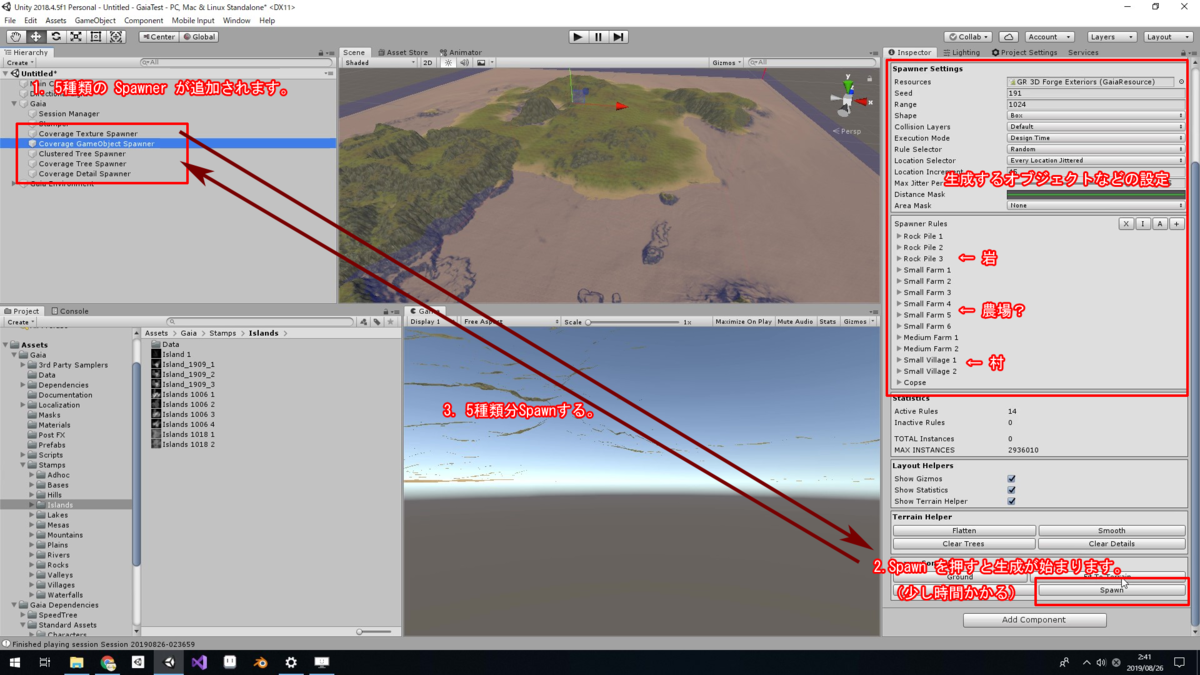Viewport: 1200px width, 675px height.
Task: Click the Flatten terrain button
Action: [964, 531]
